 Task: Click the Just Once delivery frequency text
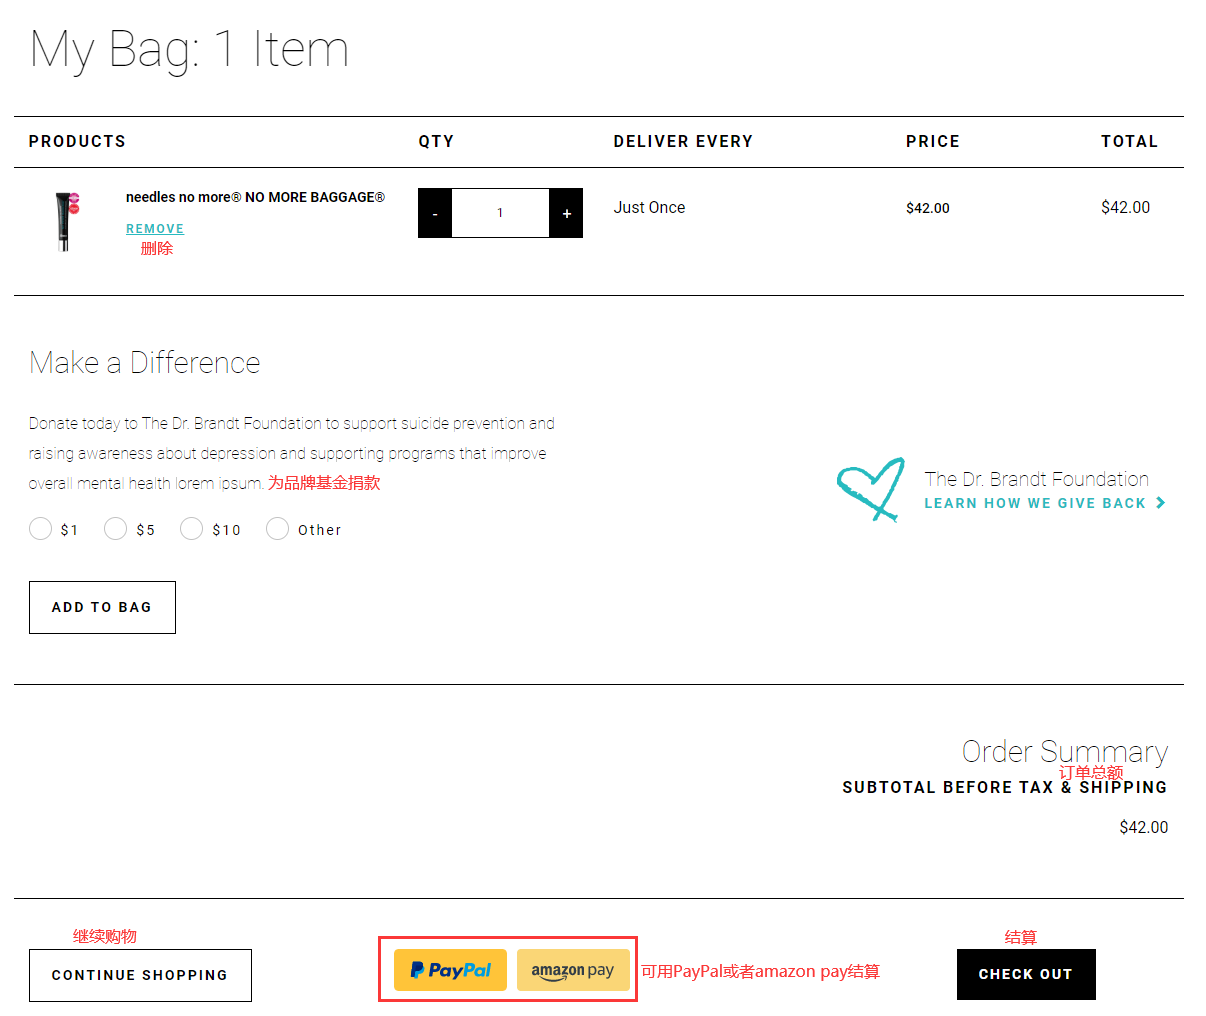point(649,207)
